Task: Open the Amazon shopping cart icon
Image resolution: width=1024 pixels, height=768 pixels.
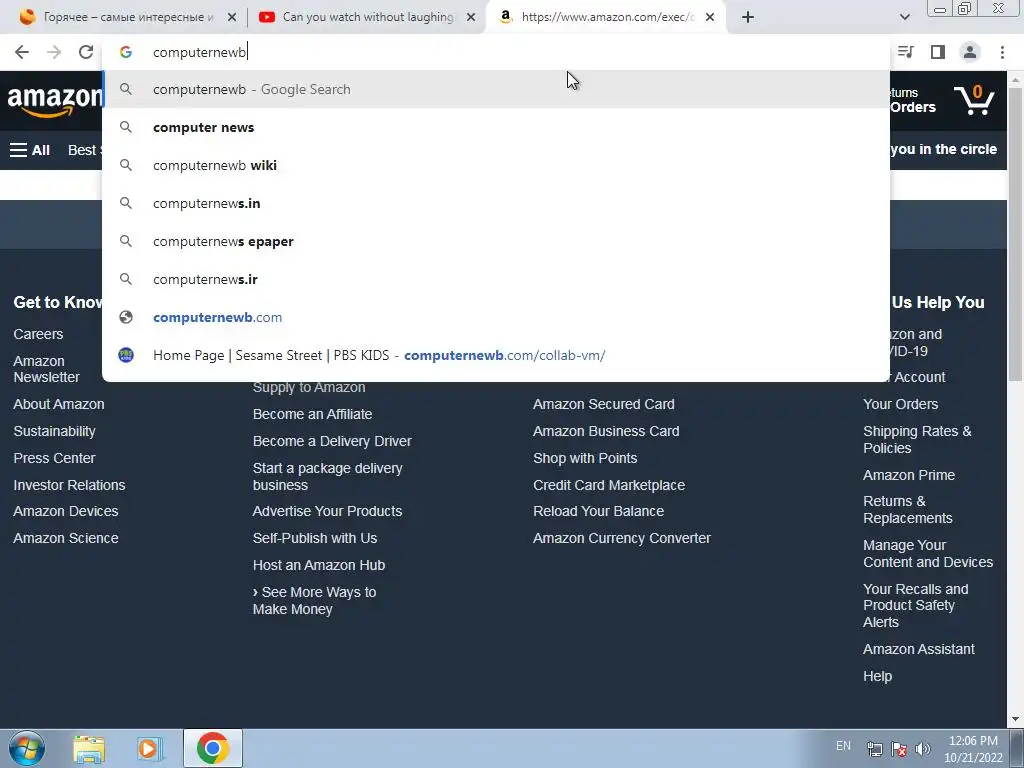Action: point(974,101)
